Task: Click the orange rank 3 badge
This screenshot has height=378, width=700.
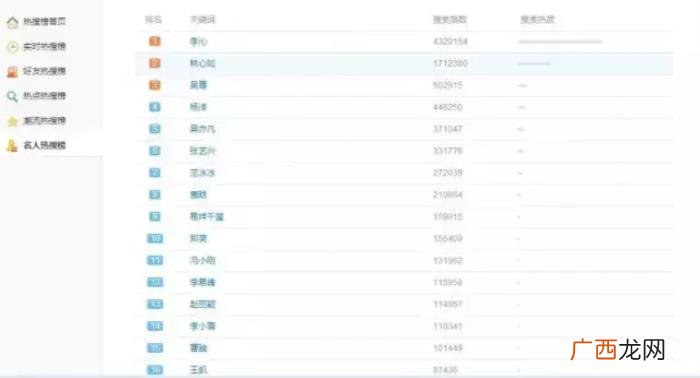Action: [154, 85]
